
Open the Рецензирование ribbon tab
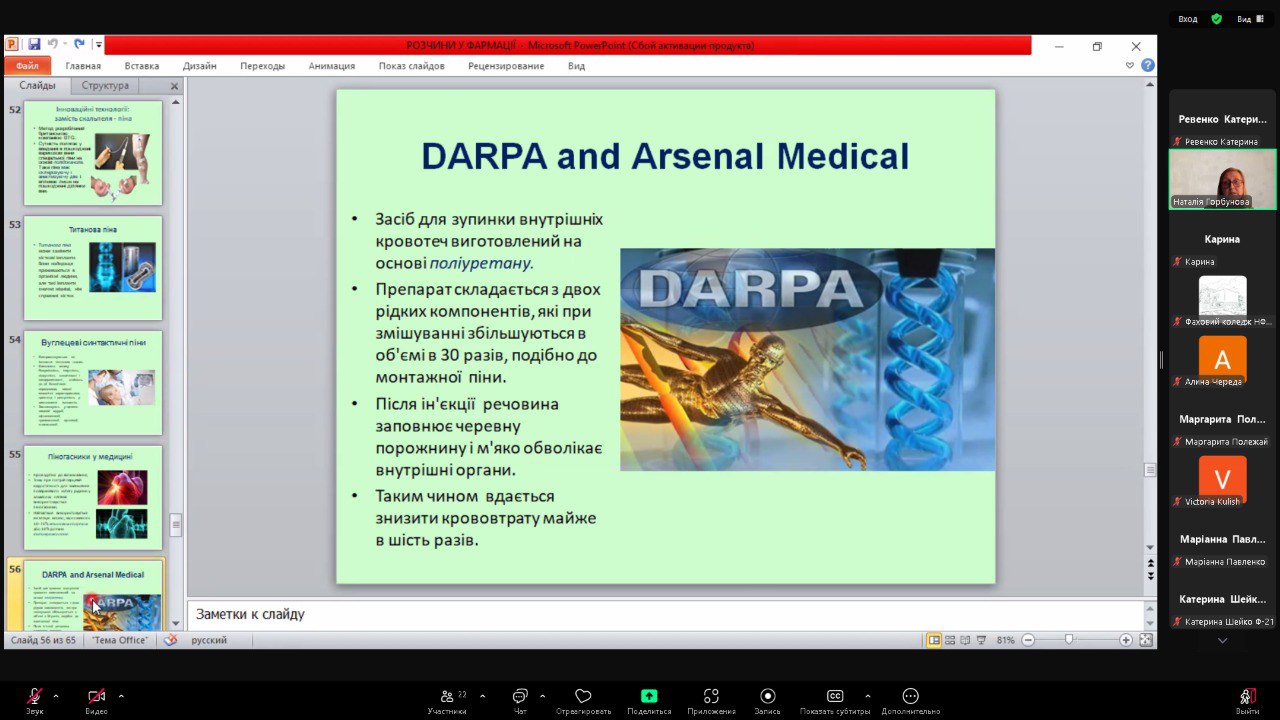pos(506,66)
